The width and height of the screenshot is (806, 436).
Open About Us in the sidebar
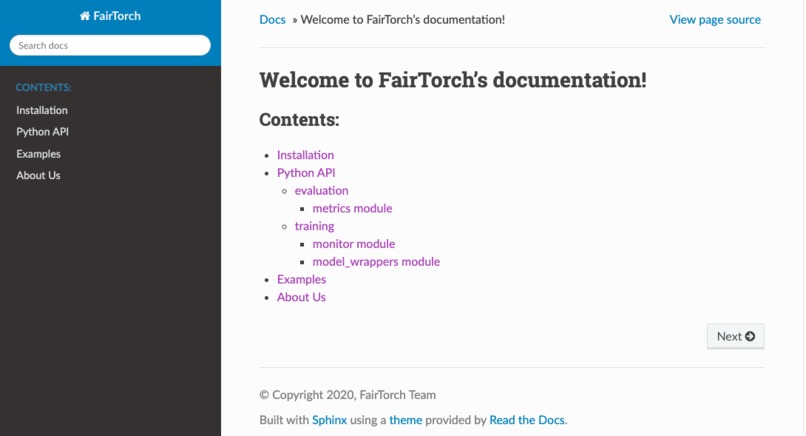38,175
